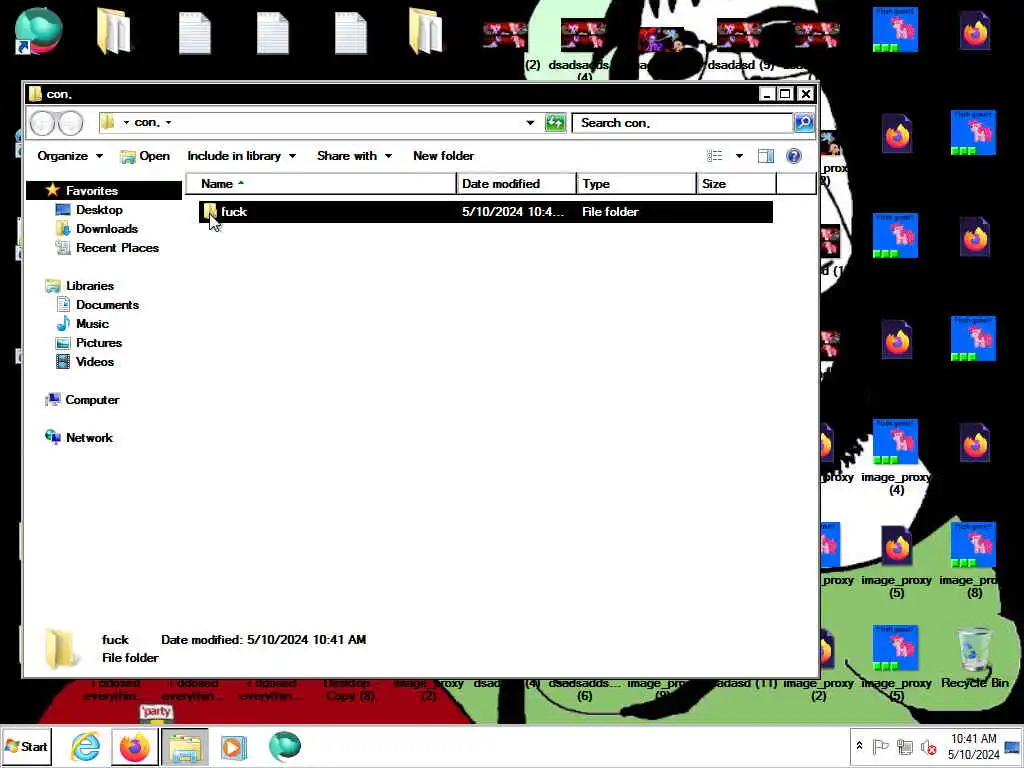Open the Music library
The width and height of the screenshot is (1024, 768).
click(x=92, y=324)
